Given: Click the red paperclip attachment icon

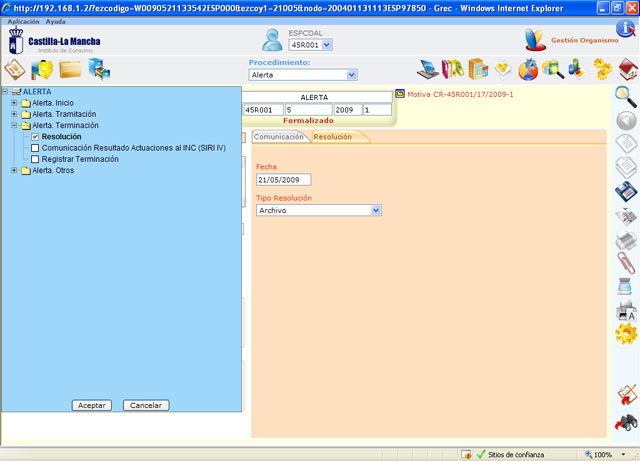Looking at the screenshot, I should click(x=625, y=261).
